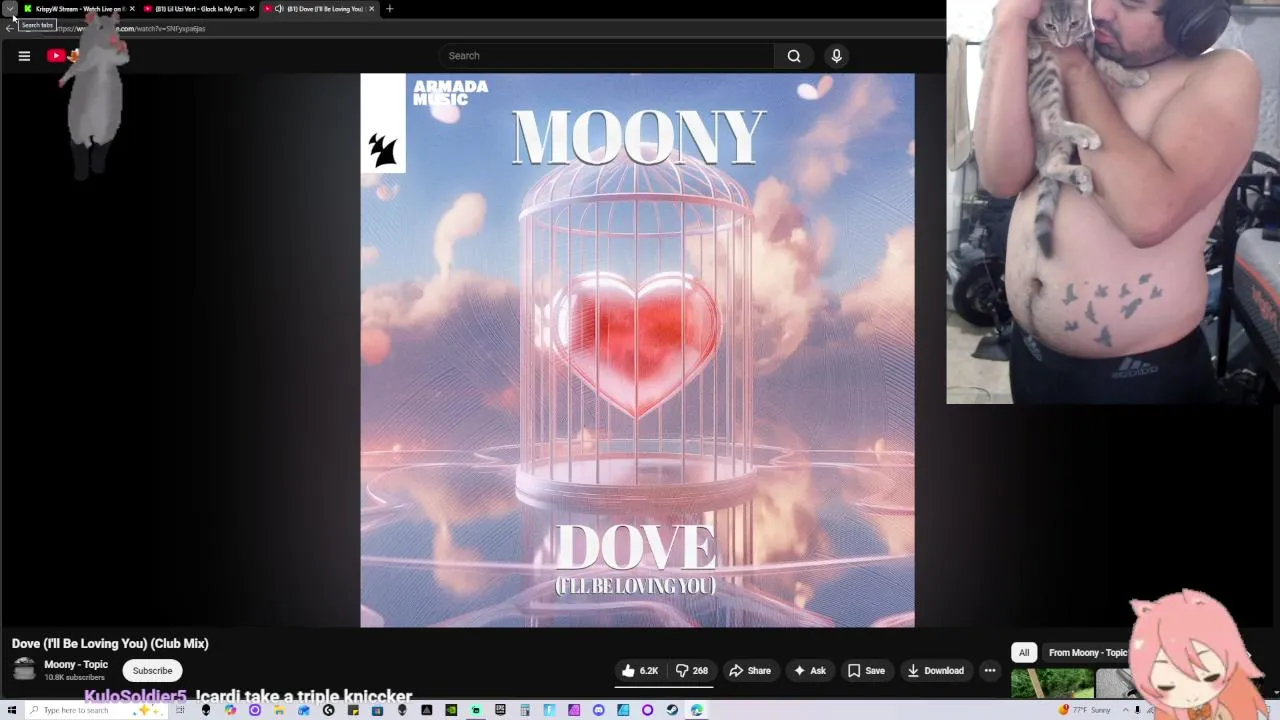Like the video with 6.2K likes

[639, 670]
